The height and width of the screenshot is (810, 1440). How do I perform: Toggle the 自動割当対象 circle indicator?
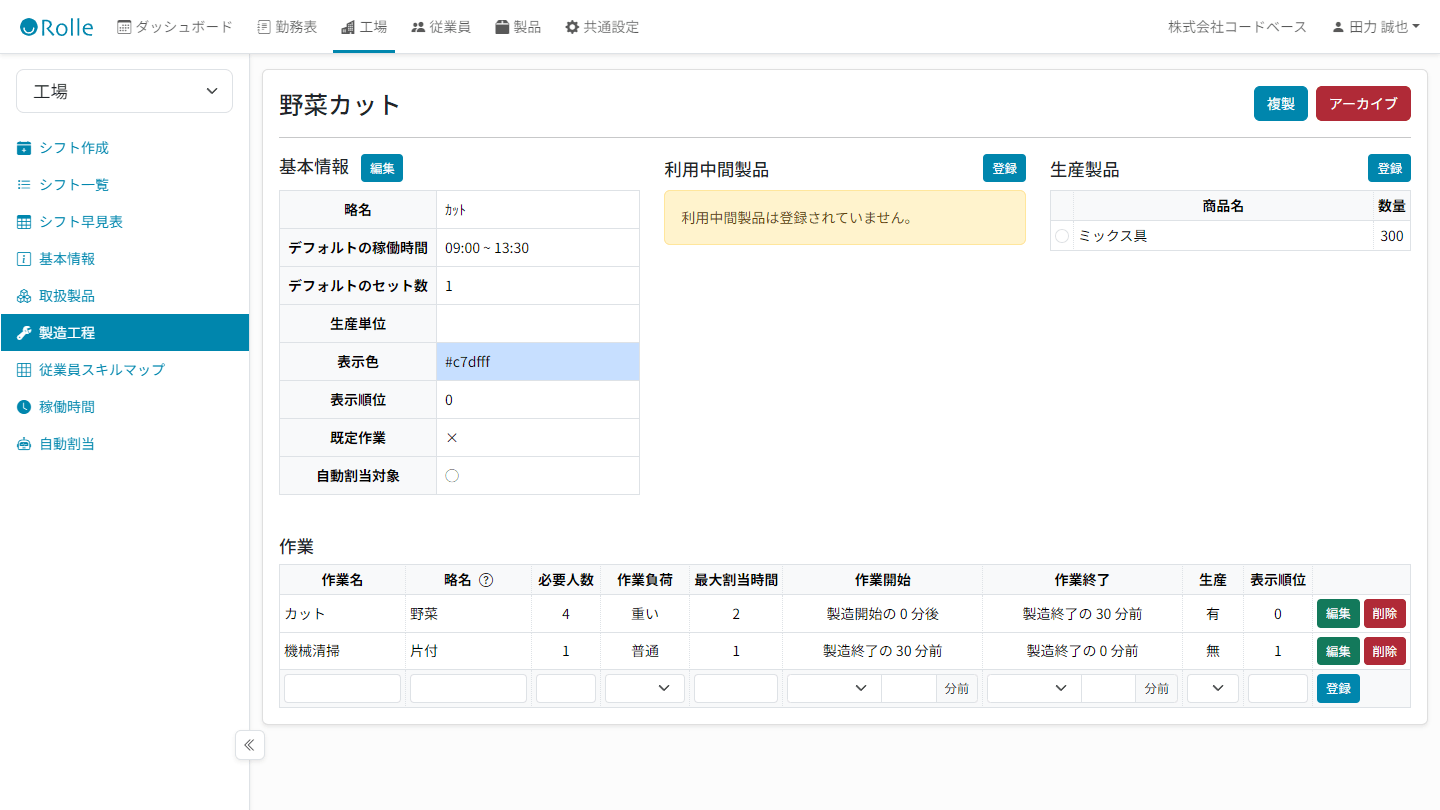[452, 476]
